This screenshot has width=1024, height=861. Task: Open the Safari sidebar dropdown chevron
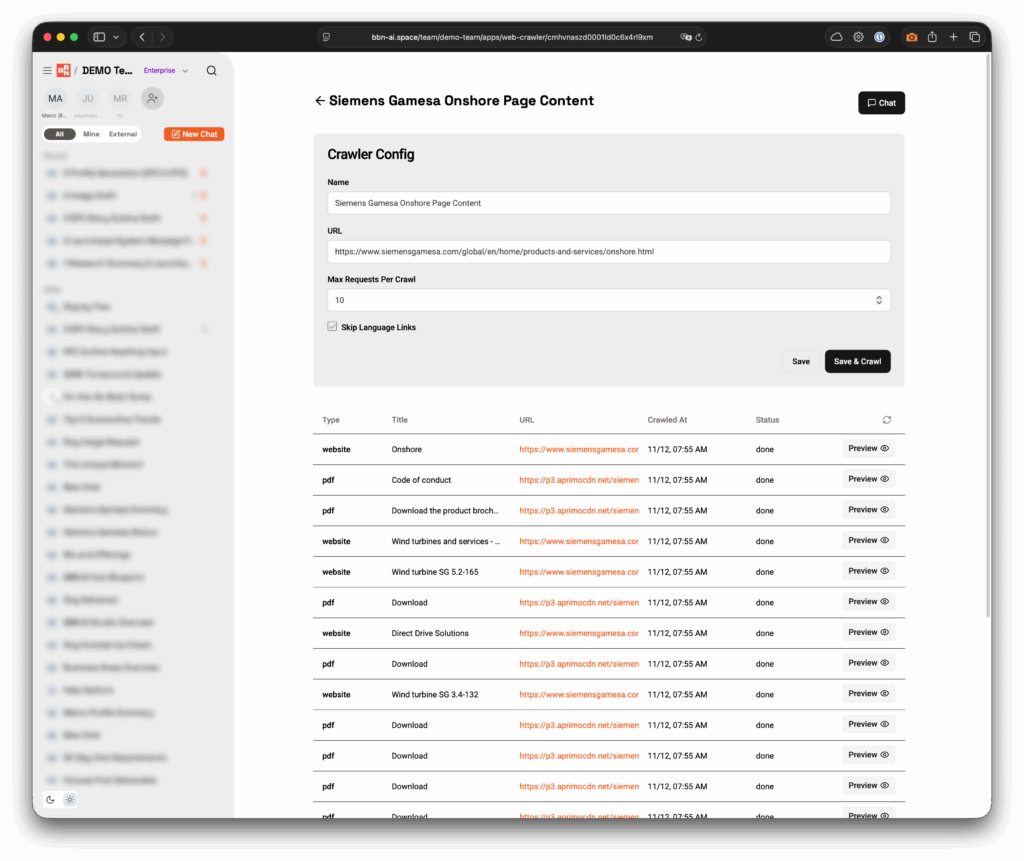click(x=116, y=37)
